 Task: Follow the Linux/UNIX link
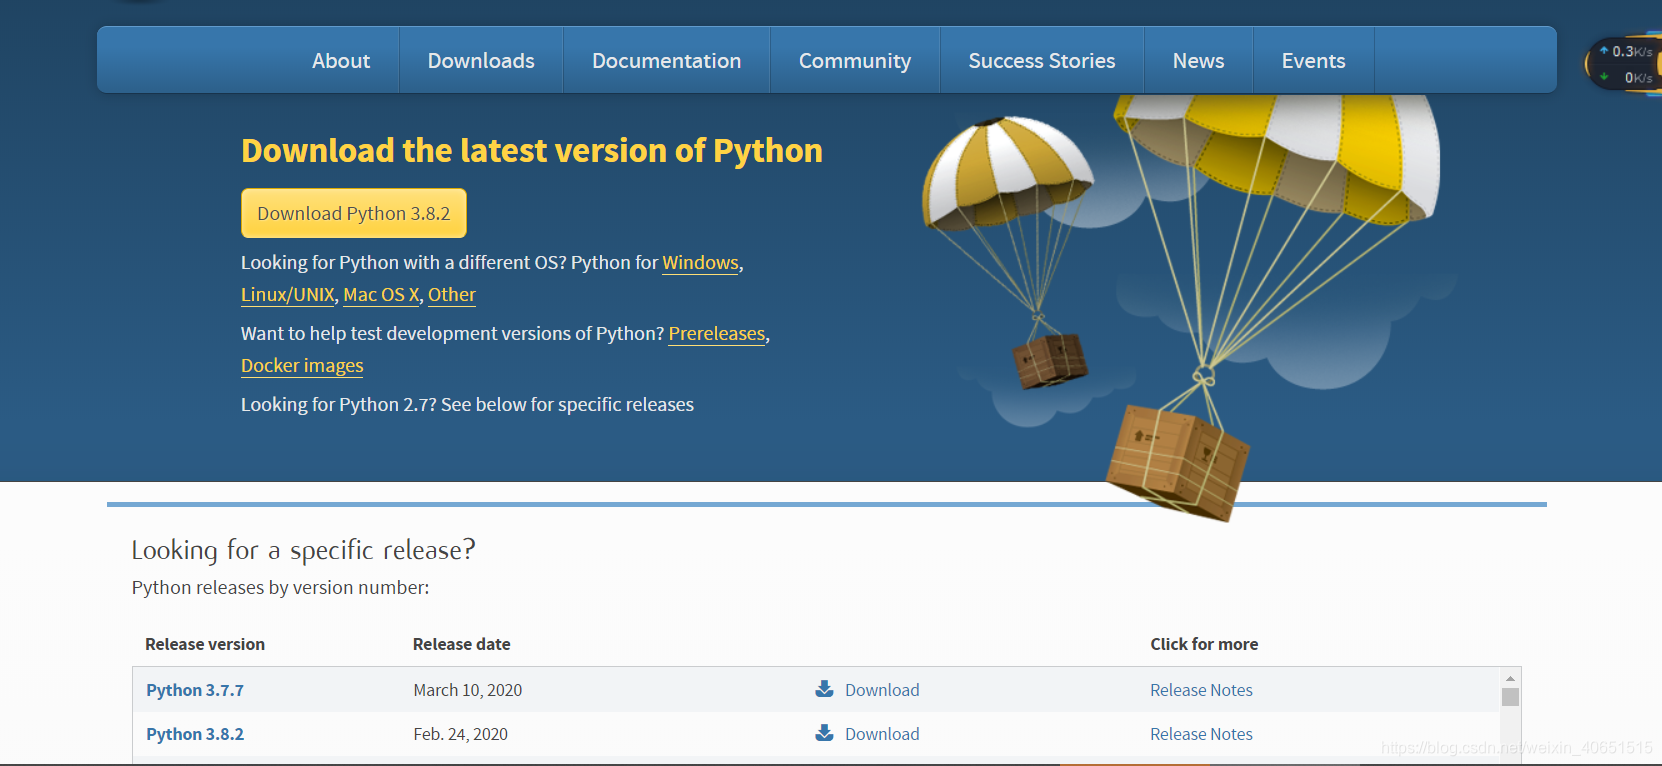point(288,295)
